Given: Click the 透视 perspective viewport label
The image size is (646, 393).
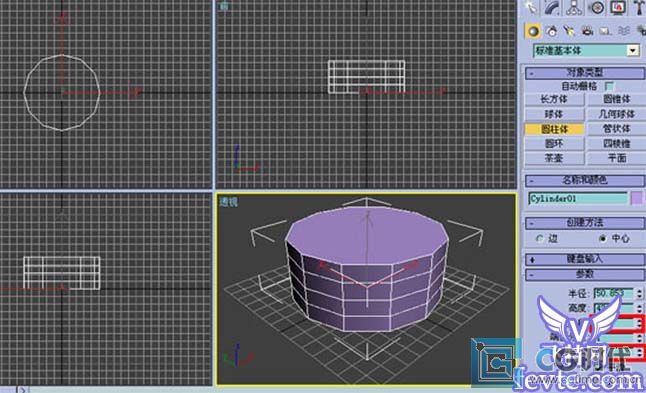Looking at the screenshot, I should tap(228, 202).
